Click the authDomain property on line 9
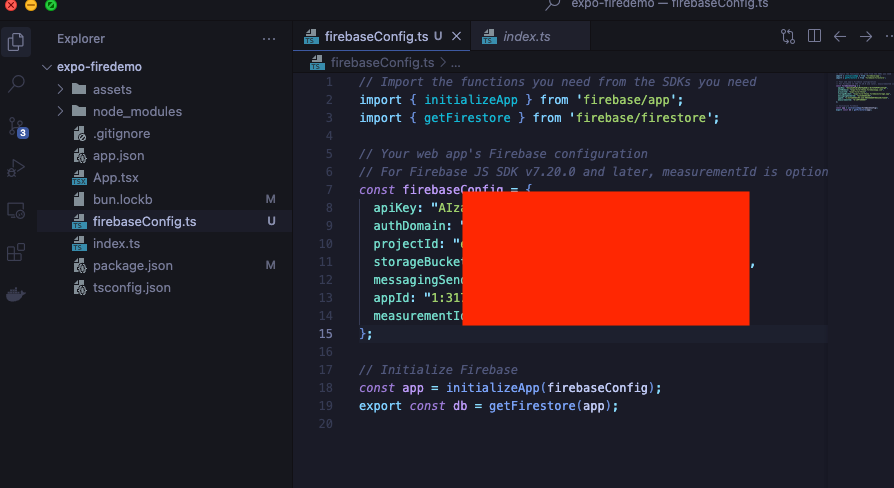 pyautogui.click(x=409, y=226)
